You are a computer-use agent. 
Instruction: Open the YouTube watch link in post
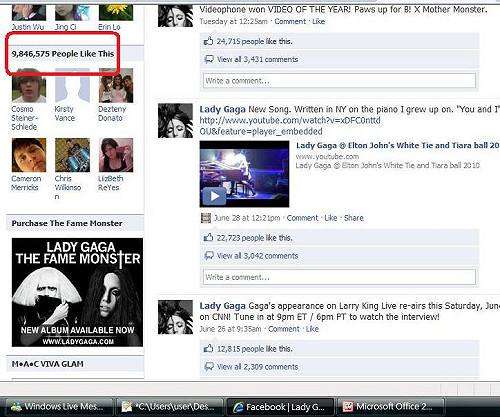[x=290, y=126]
